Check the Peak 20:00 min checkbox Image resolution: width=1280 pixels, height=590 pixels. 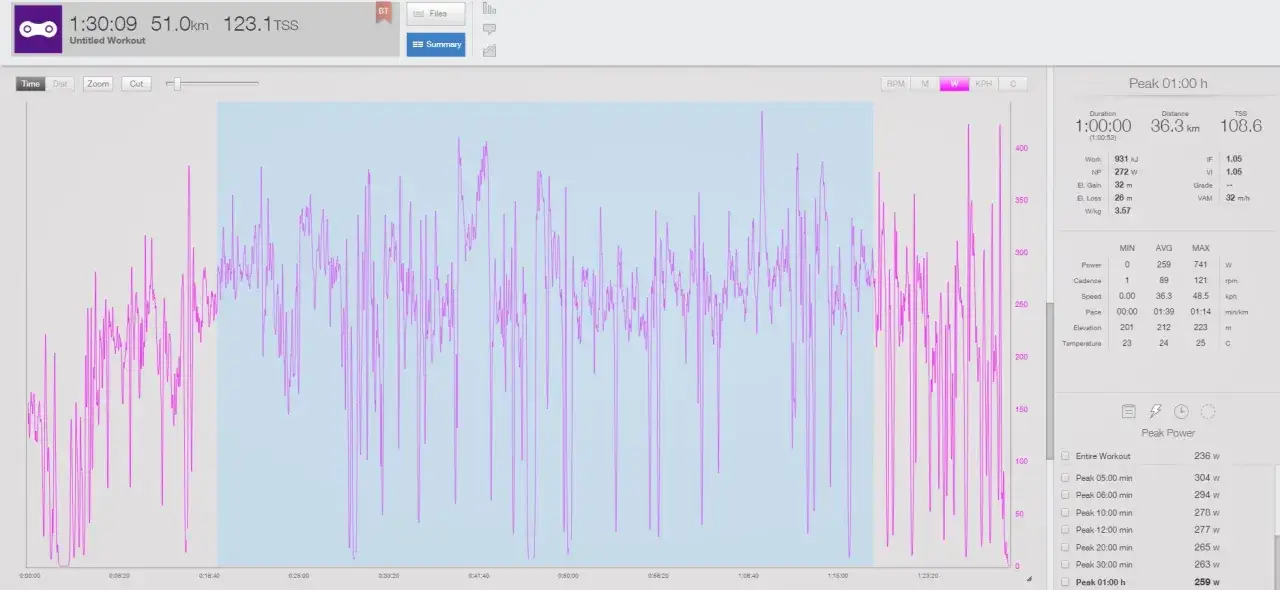click(1065, 548)
